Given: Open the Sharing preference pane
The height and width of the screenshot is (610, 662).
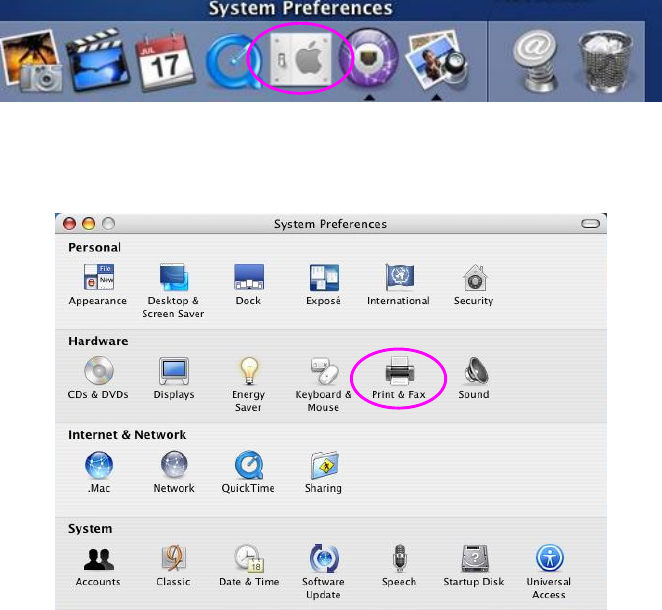Looking at the screenshot, I should (323, 472).
